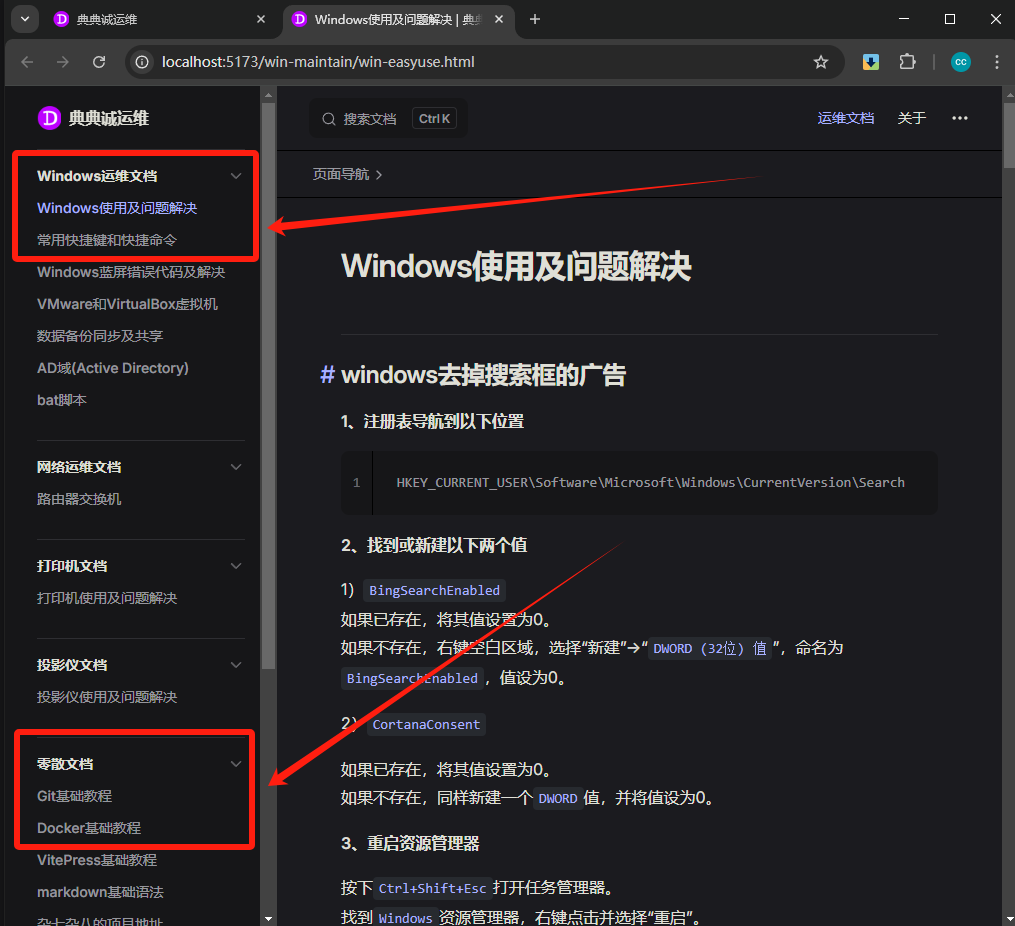The image size is (1015, 926).
Task: Collapse the 打印机文档 section chevron
Action: (236, 566)
